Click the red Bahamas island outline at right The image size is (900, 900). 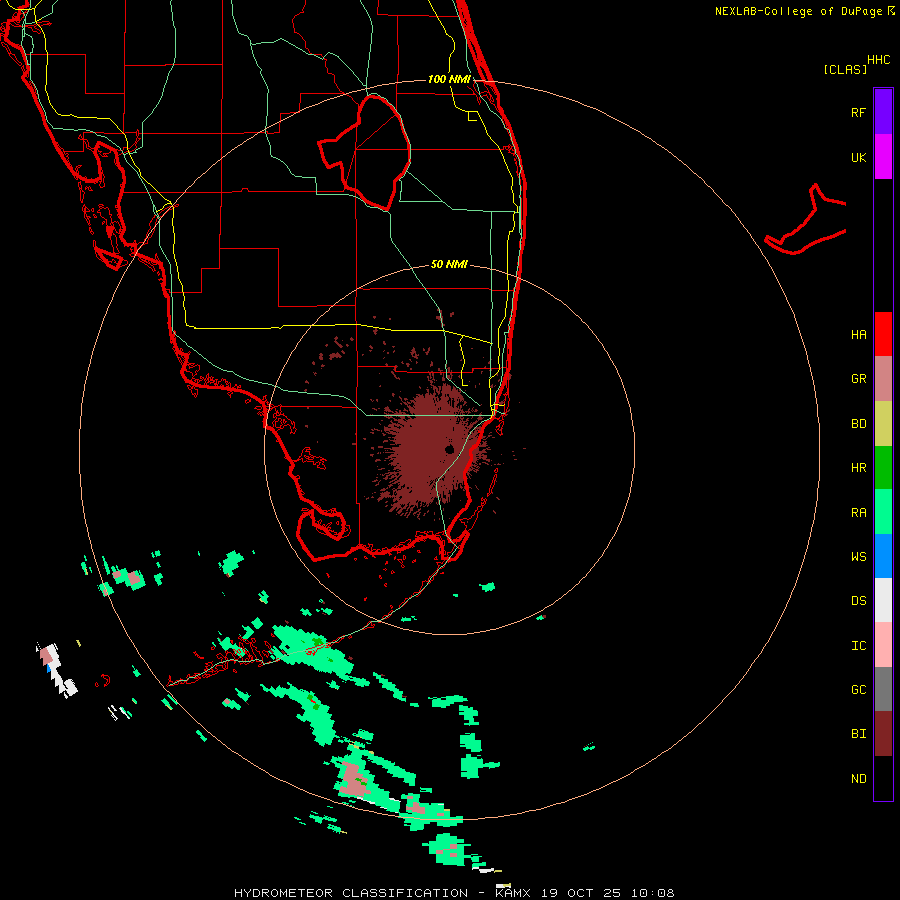pos(806,221)
